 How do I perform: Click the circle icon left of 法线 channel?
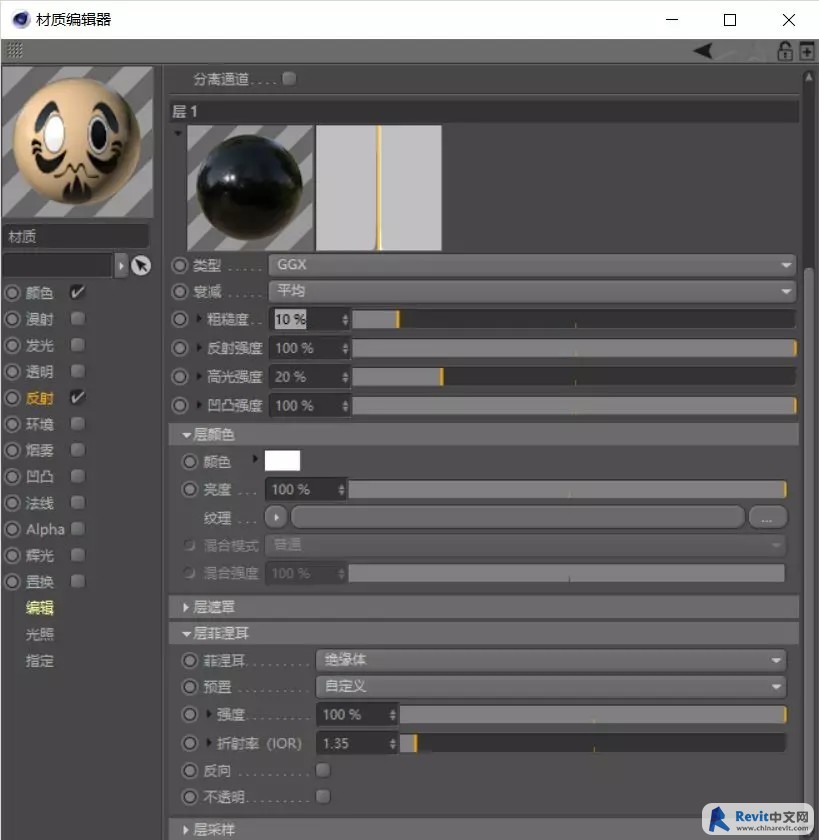12,503
